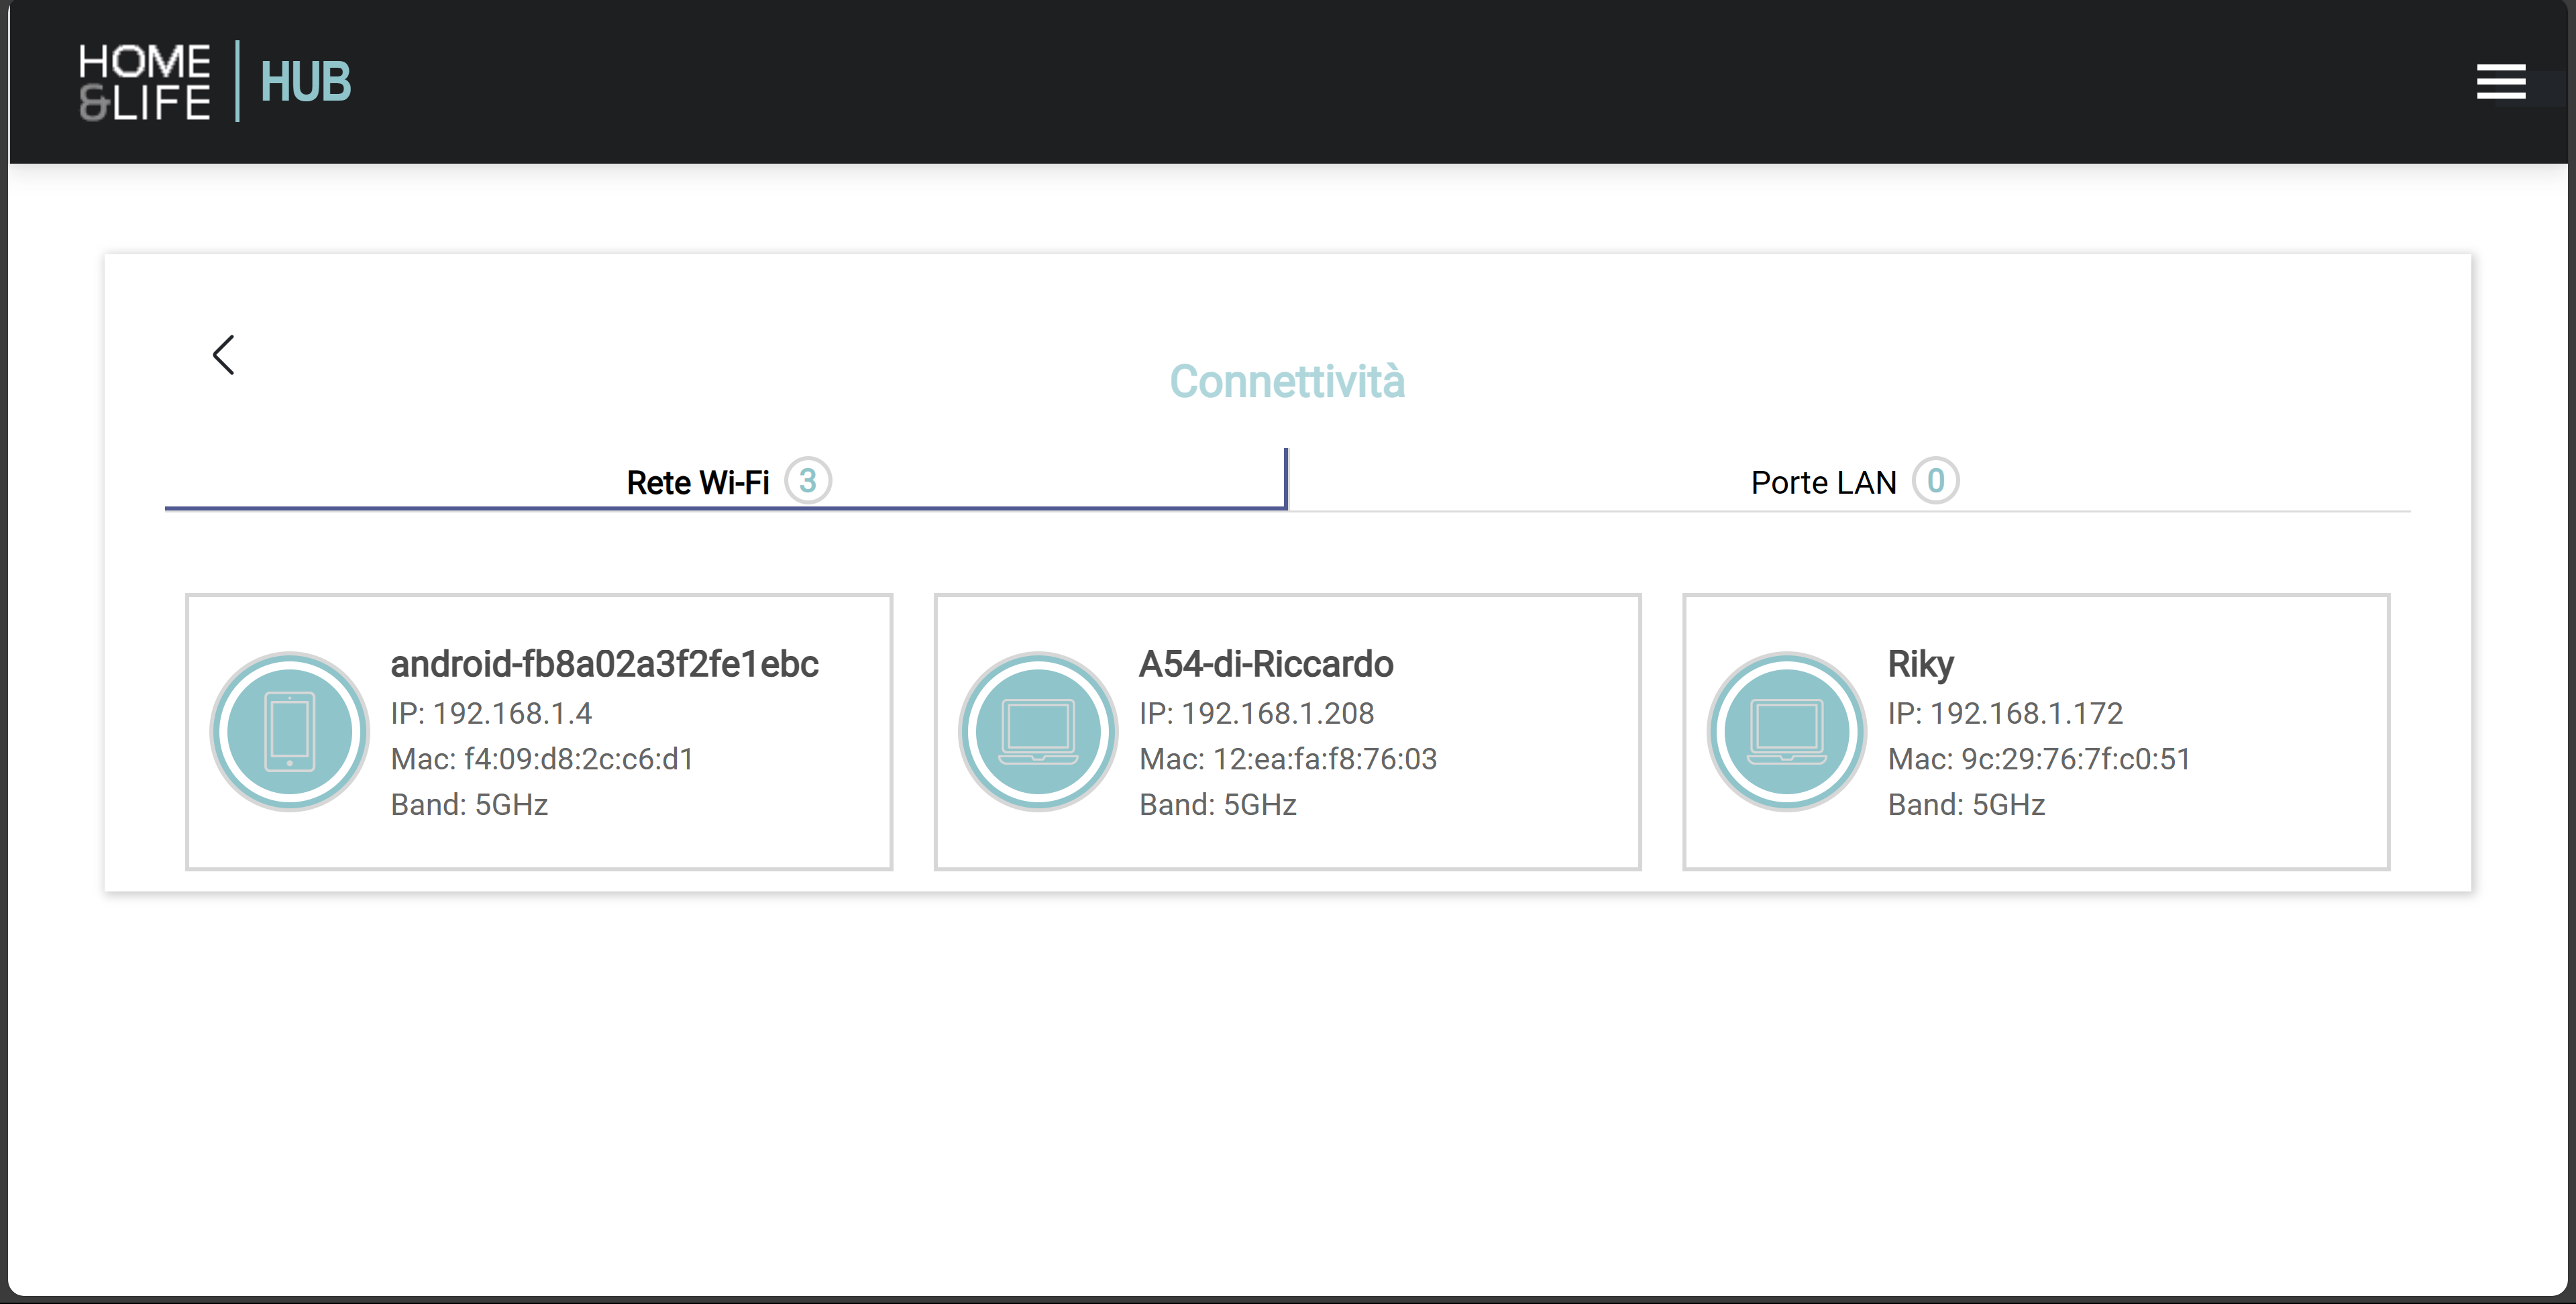Go back using the left arrow

click(x=224, y=355)
